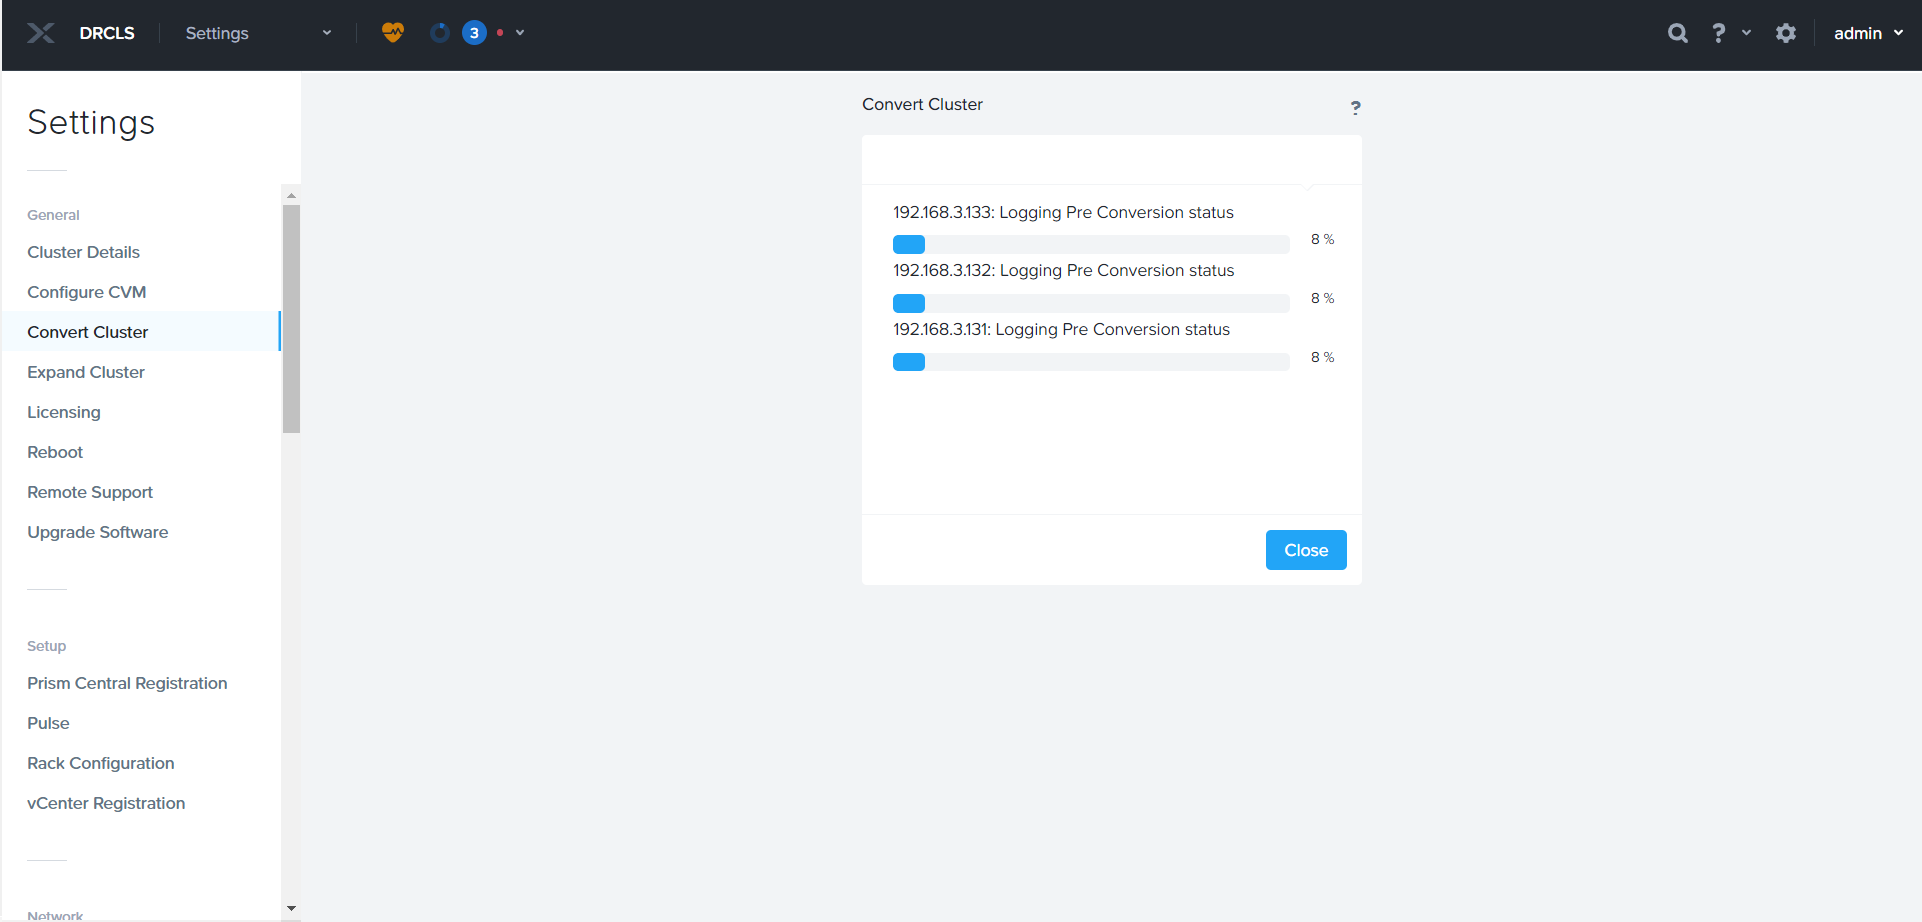This screenshot has height=922, width=1922.
Task: Click the Convert Cluster help question mark
Action: tap(1355, 107)
